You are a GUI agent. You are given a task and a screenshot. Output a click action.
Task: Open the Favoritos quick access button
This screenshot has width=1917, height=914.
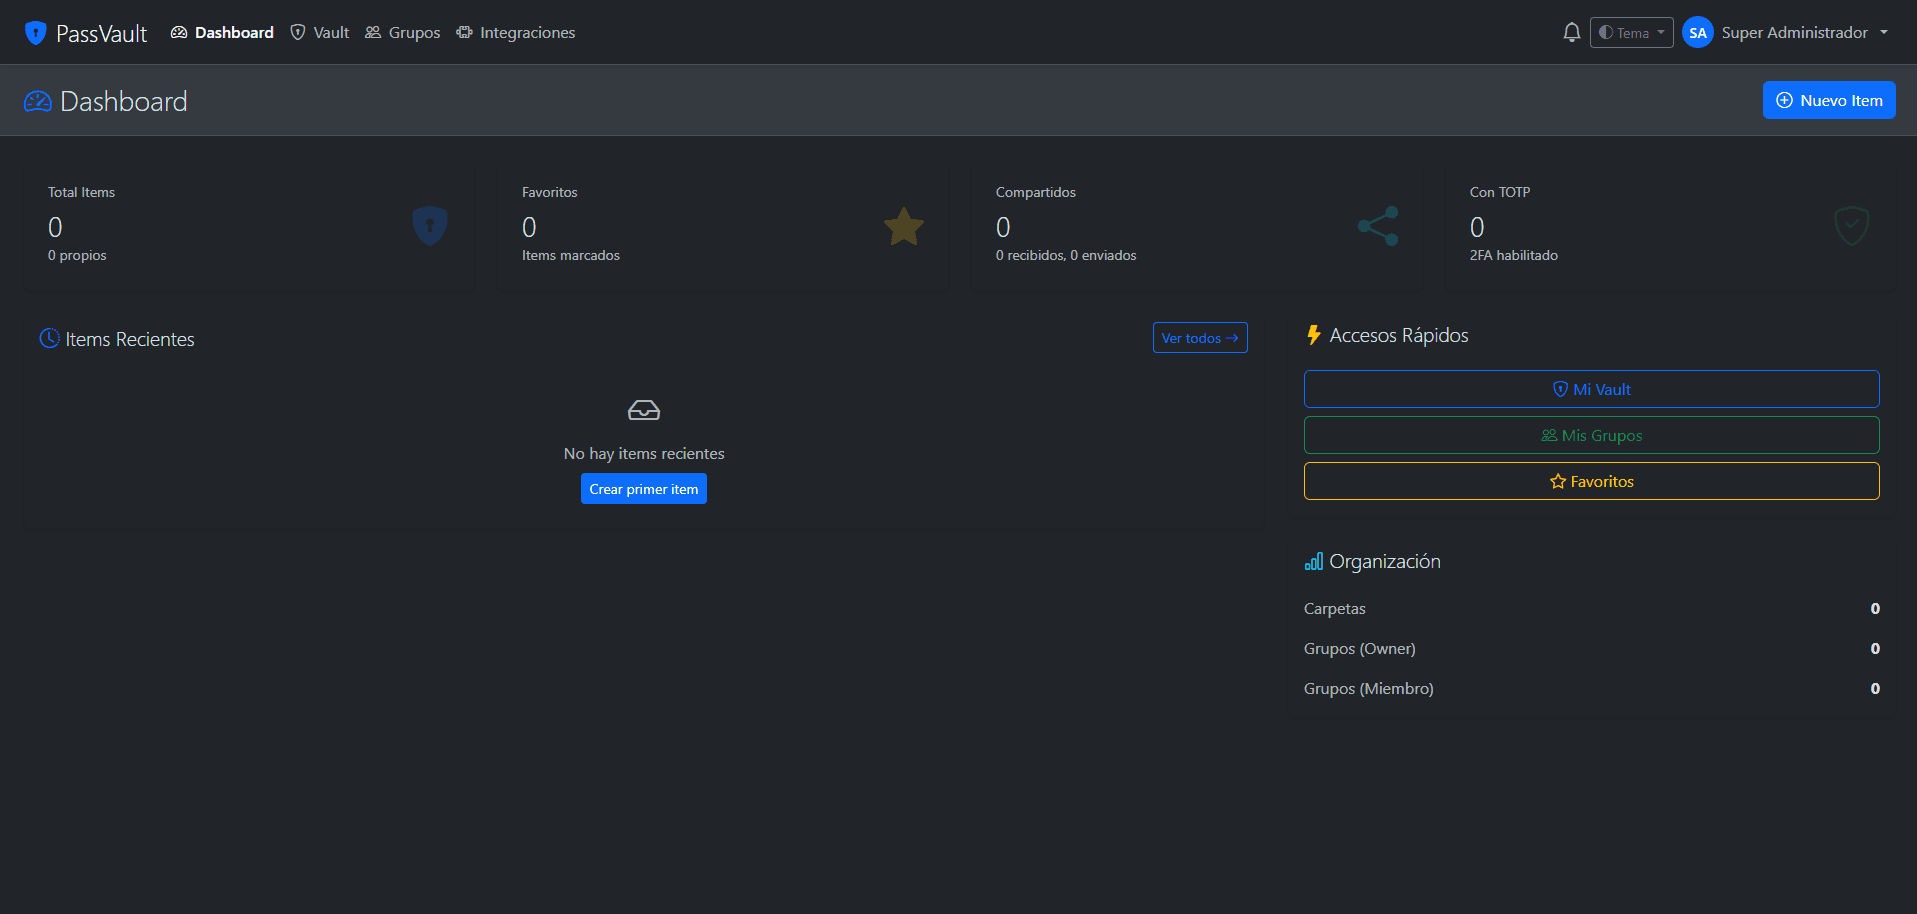tap(1591, 481)
